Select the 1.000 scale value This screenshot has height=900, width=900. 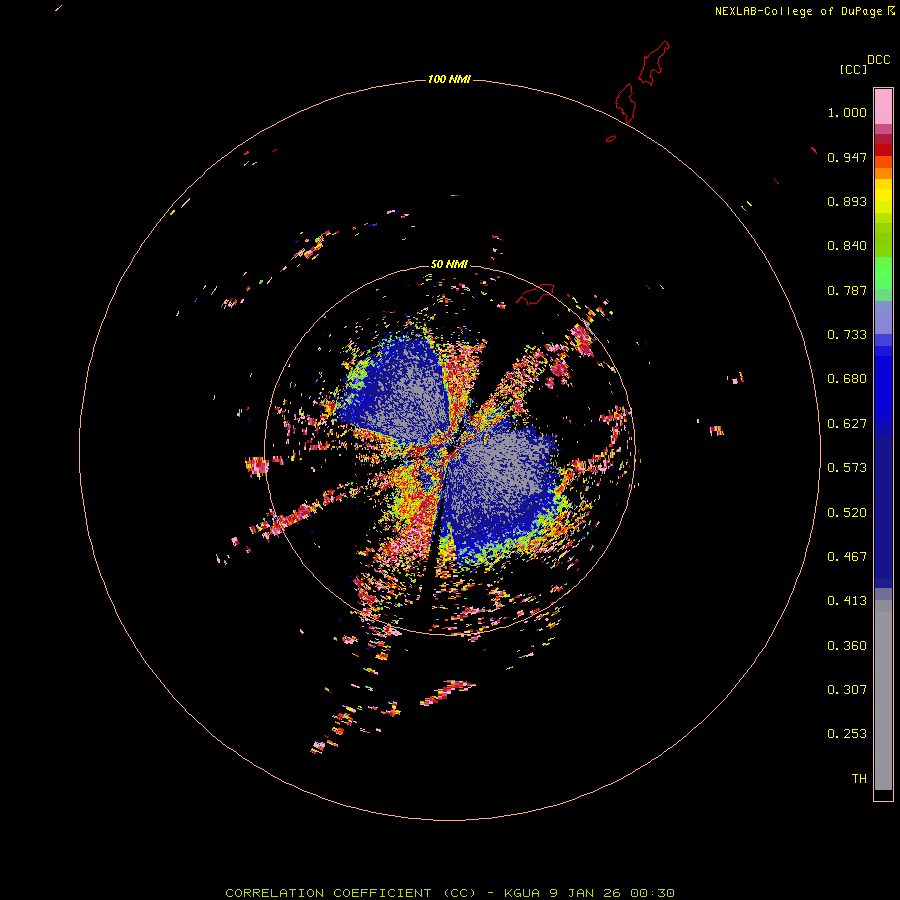click(847, 112)
